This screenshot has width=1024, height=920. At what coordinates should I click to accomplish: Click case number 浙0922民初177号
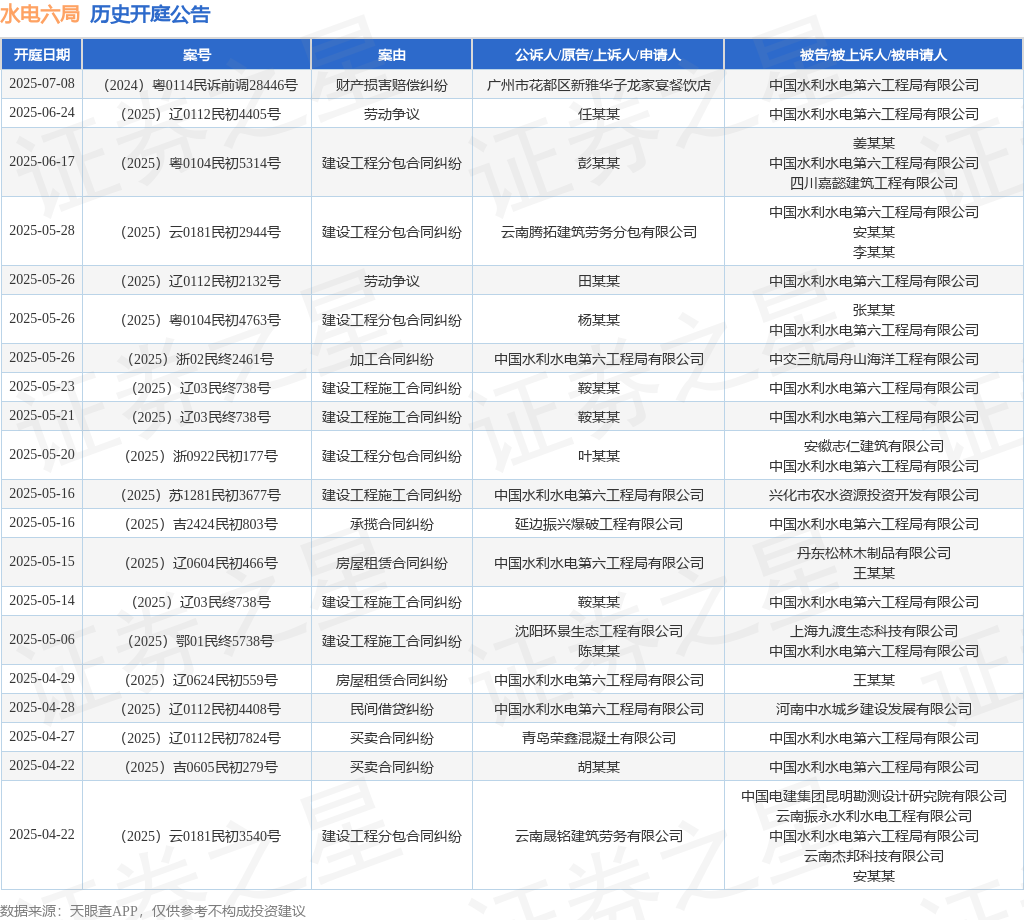click(200, 456)
